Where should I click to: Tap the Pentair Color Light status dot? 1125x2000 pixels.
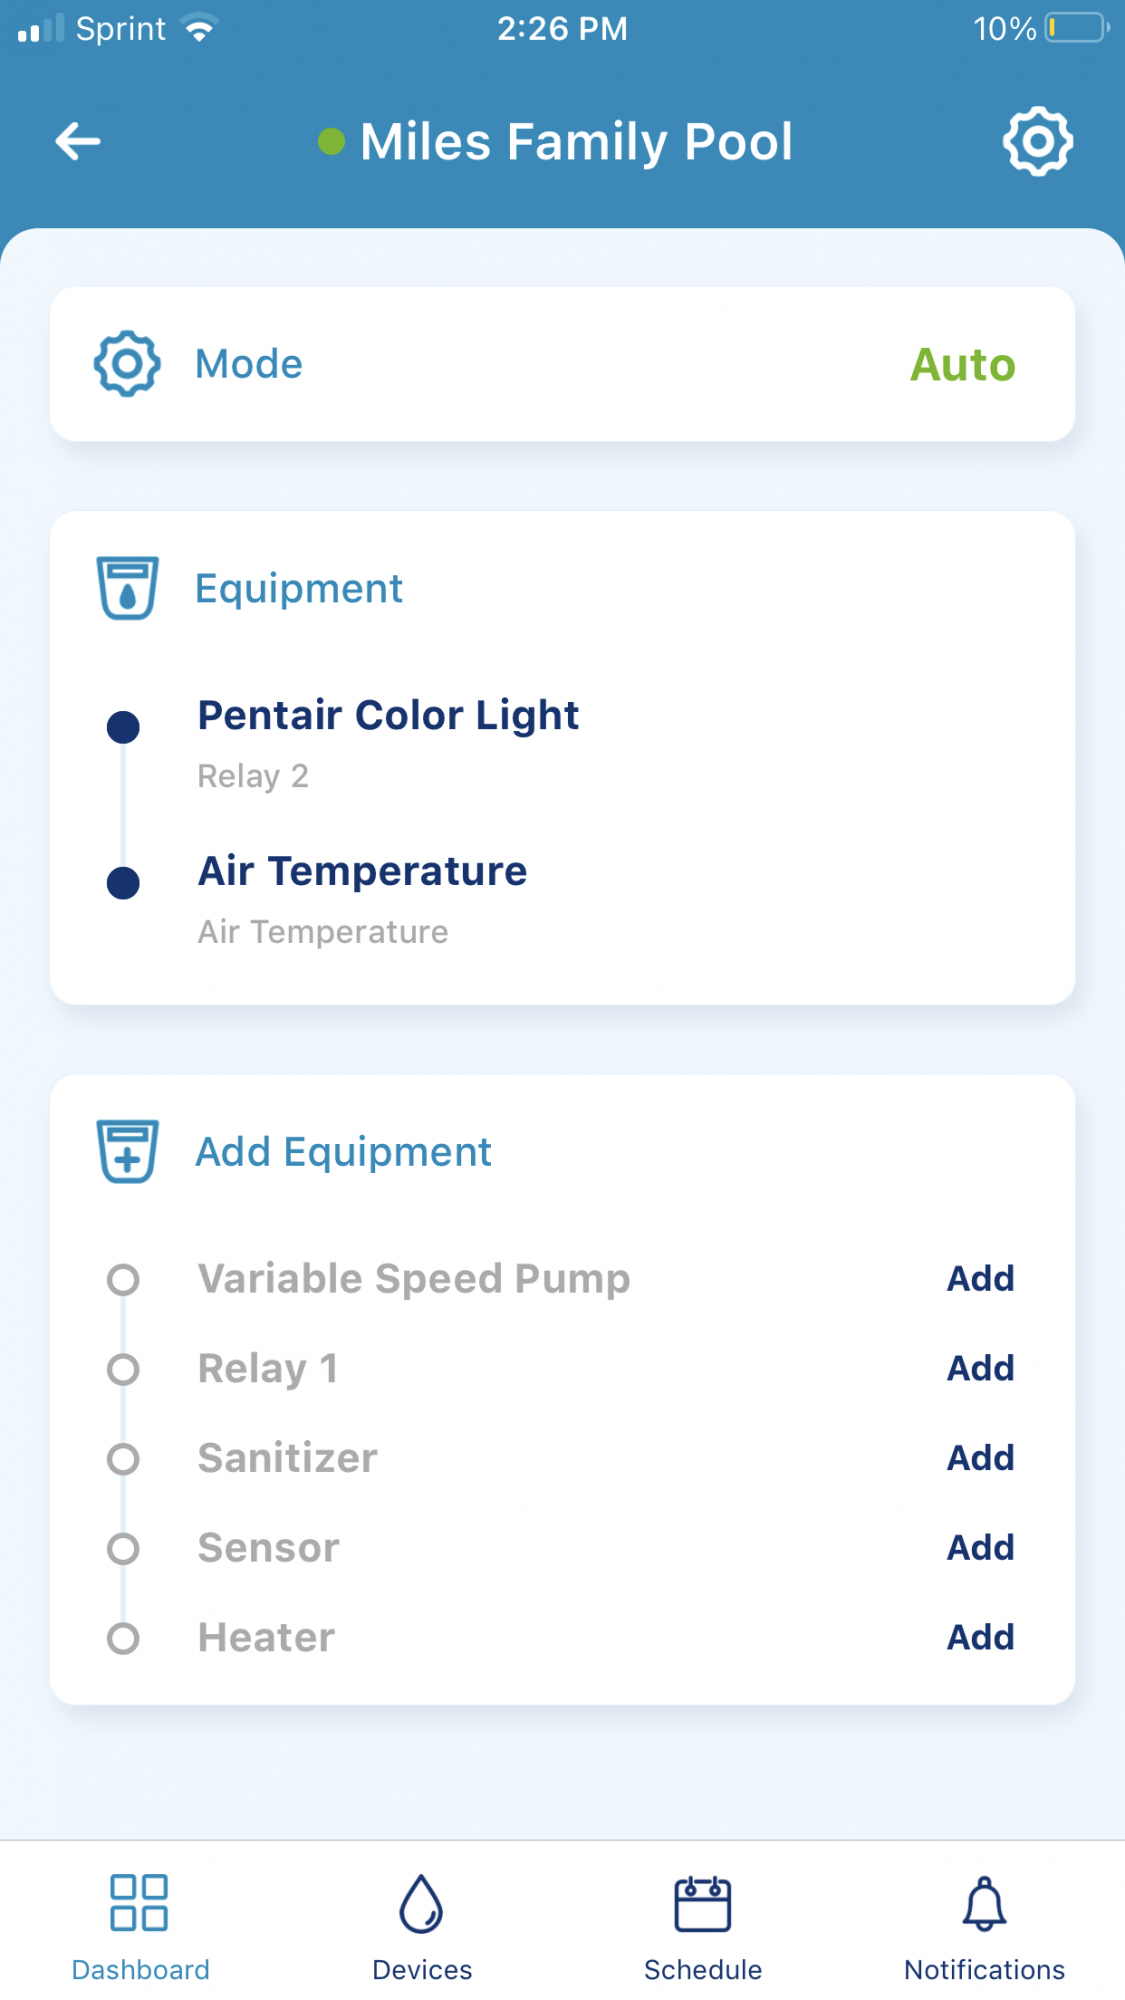(123, 727)
